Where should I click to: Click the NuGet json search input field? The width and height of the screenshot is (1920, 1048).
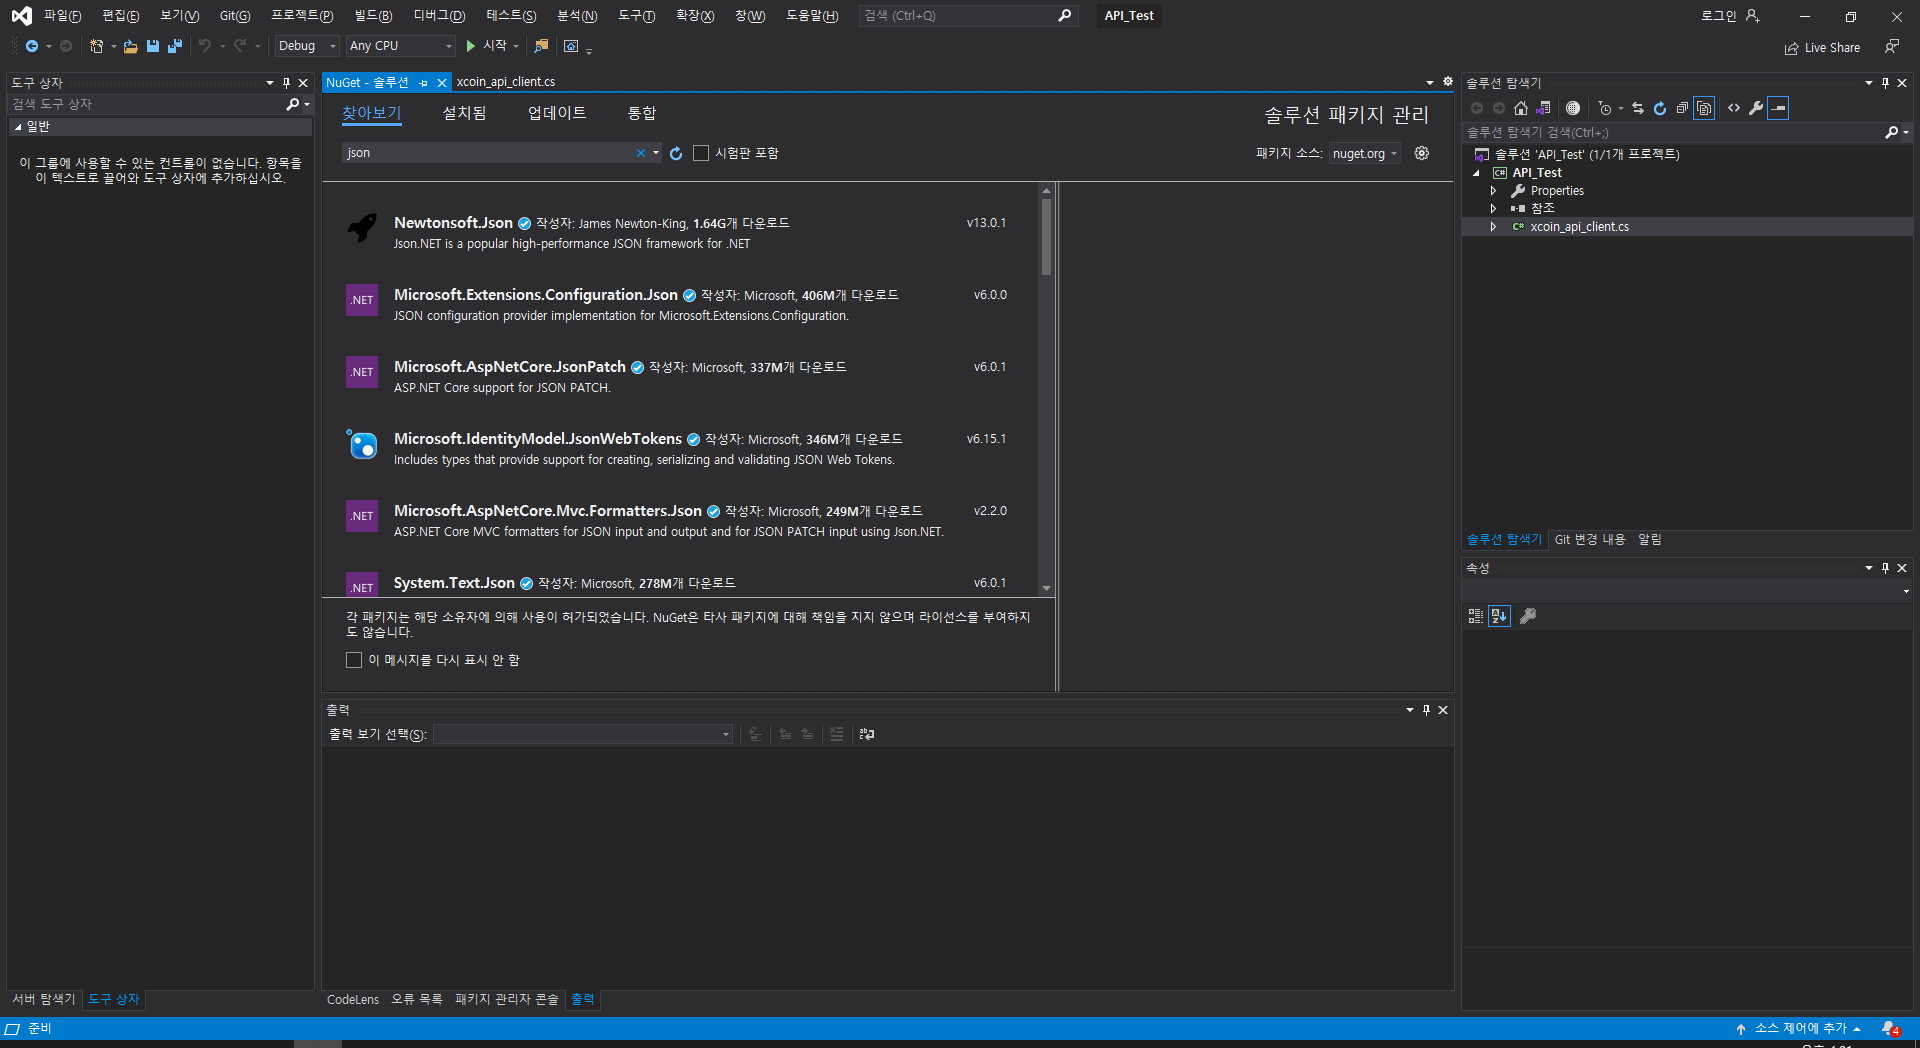(488, 153)
